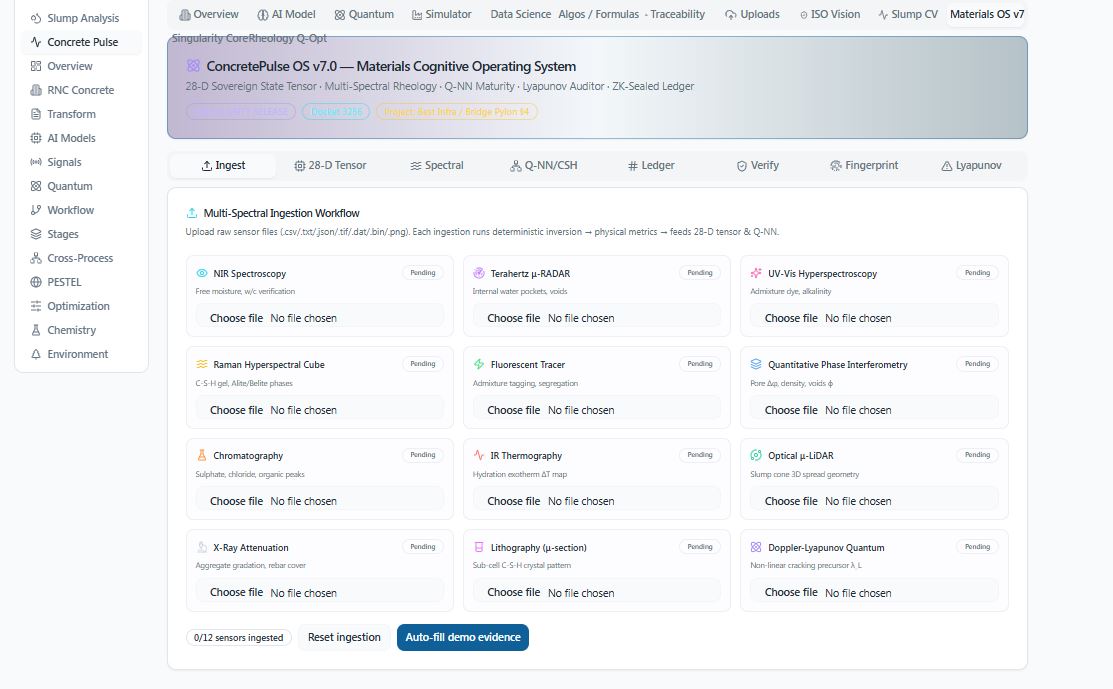The image size is (1113, 689).
Task: Click Auto-fill demo evidence button
Action: (x=463, y=637)
